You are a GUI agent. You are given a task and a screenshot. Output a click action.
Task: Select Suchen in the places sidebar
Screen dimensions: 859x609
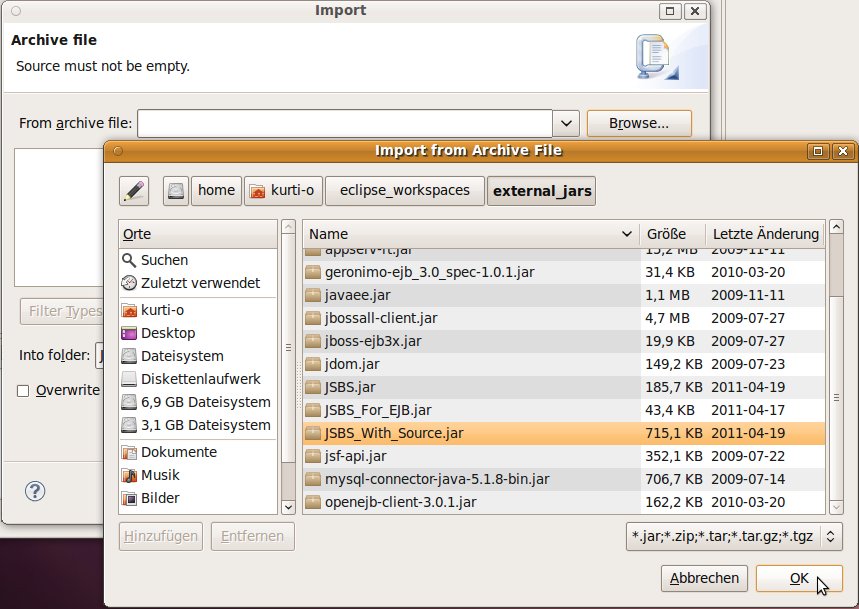coord(164,260)
